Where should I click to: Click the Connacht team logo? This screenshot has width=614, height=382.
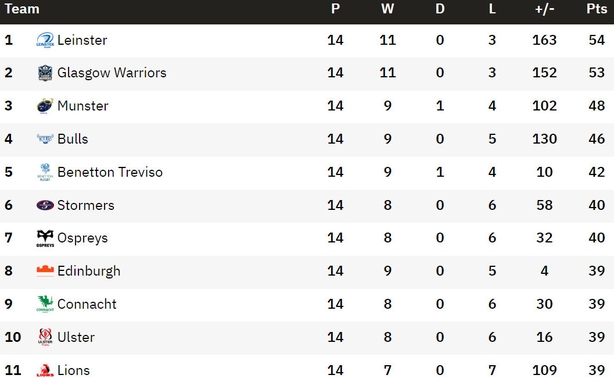[45, 304]
